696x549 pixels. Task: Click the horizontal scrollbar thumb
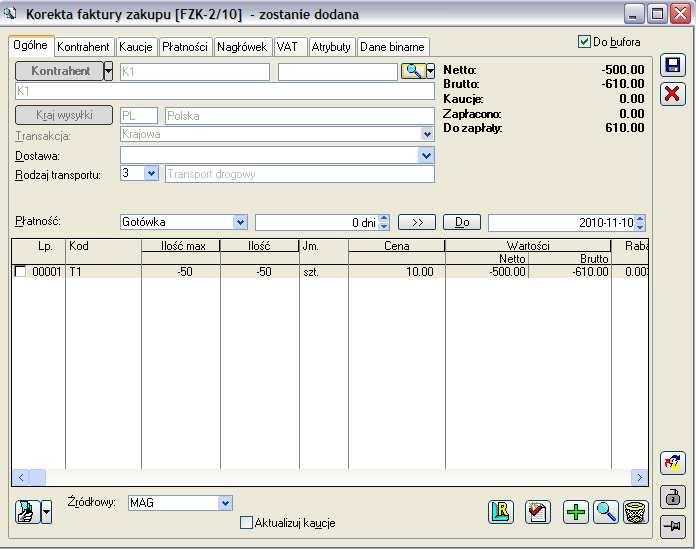click(37, 478)
